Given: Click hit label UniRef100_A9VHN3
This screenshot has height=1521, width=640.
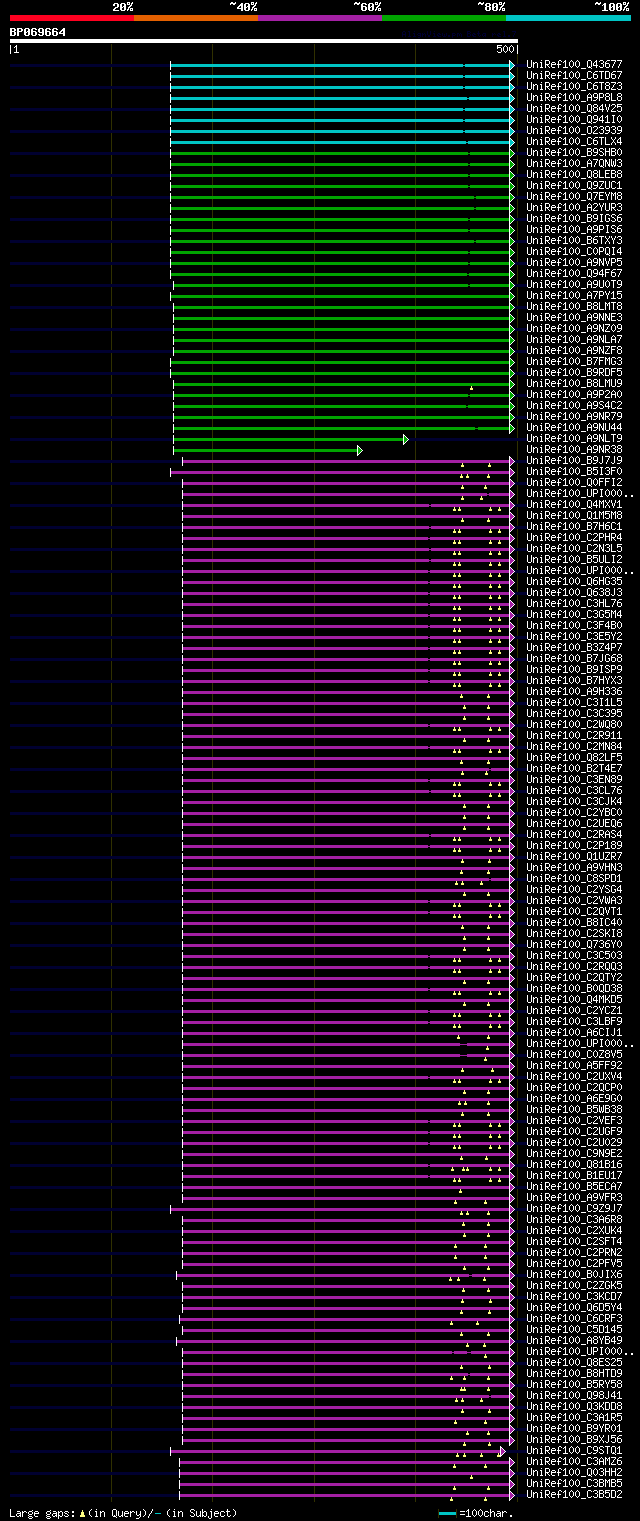Looking at the screenshot, I should point(574,867).
